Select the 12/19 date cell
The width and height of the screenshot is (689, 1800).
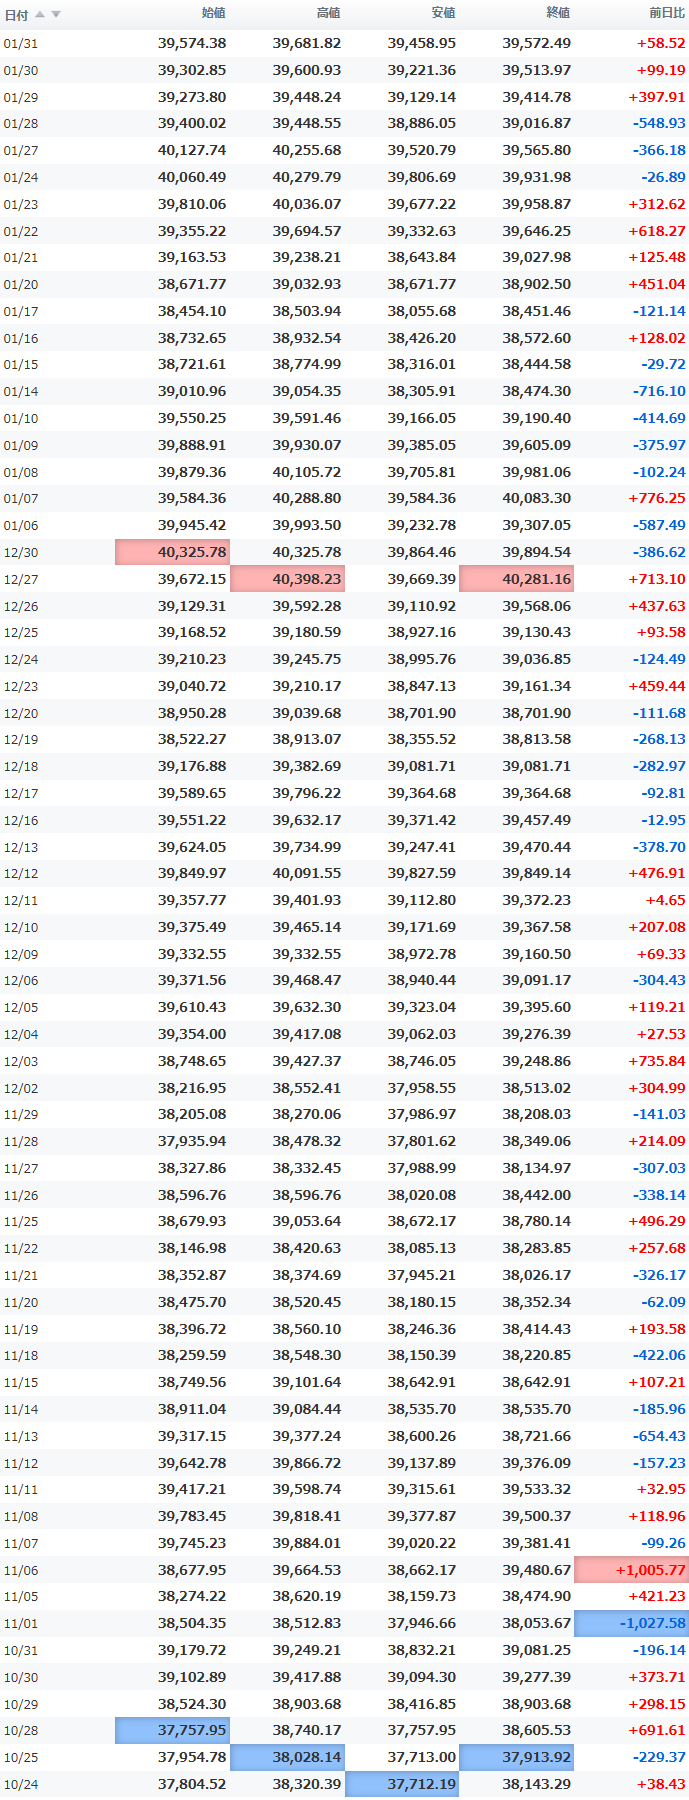tap(21, 741)
